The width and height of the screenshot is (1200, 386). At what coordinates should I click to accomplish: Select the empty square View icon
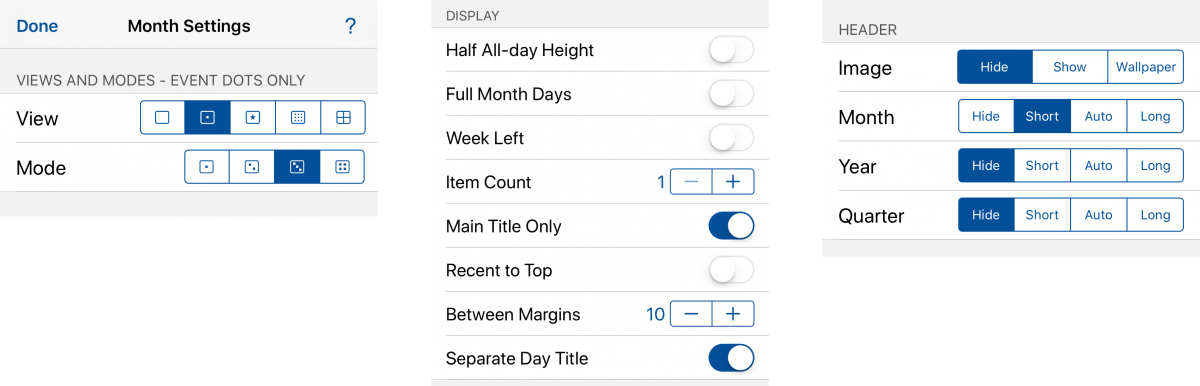click(x=163, y=117)
